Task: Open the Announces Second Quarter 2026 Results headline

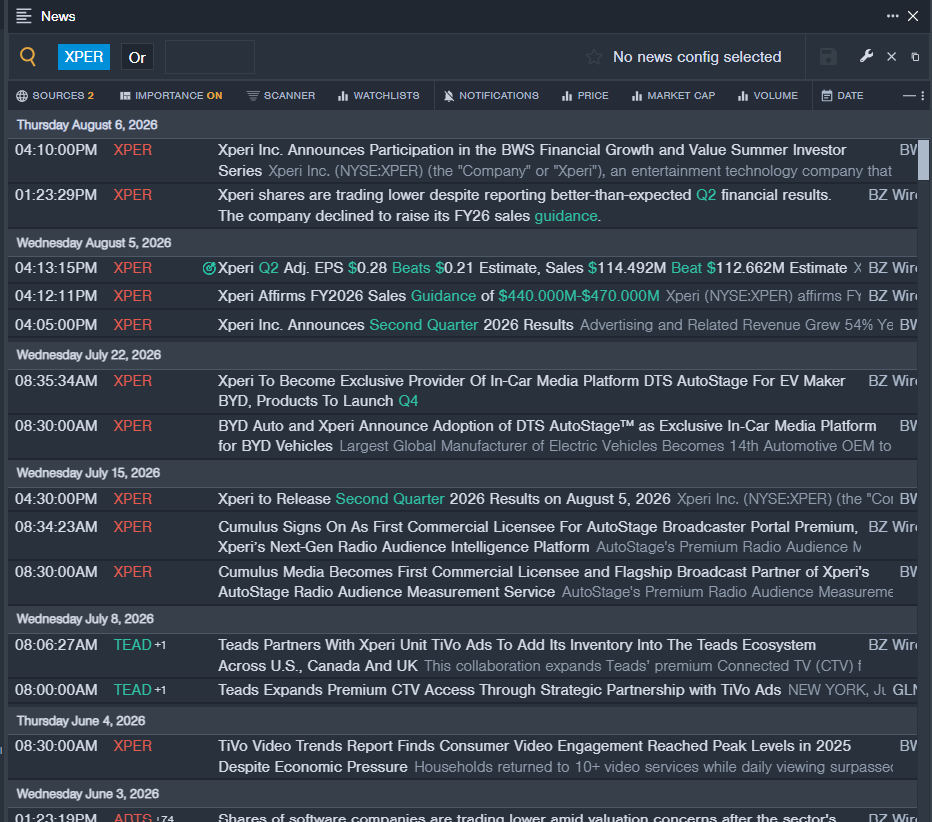Action: pos(395,325)
